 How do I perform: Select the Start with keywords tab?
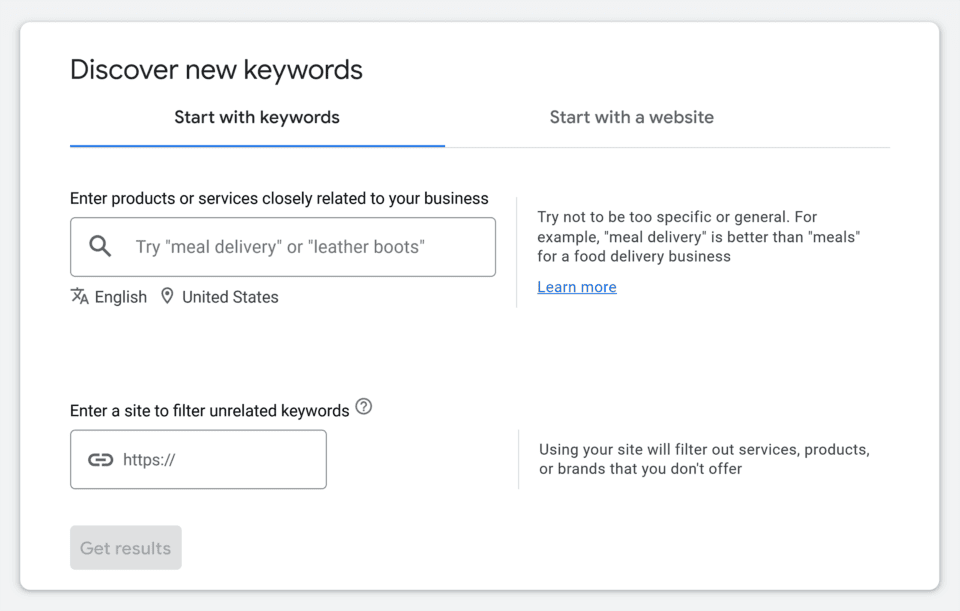(x=256, y=117)
